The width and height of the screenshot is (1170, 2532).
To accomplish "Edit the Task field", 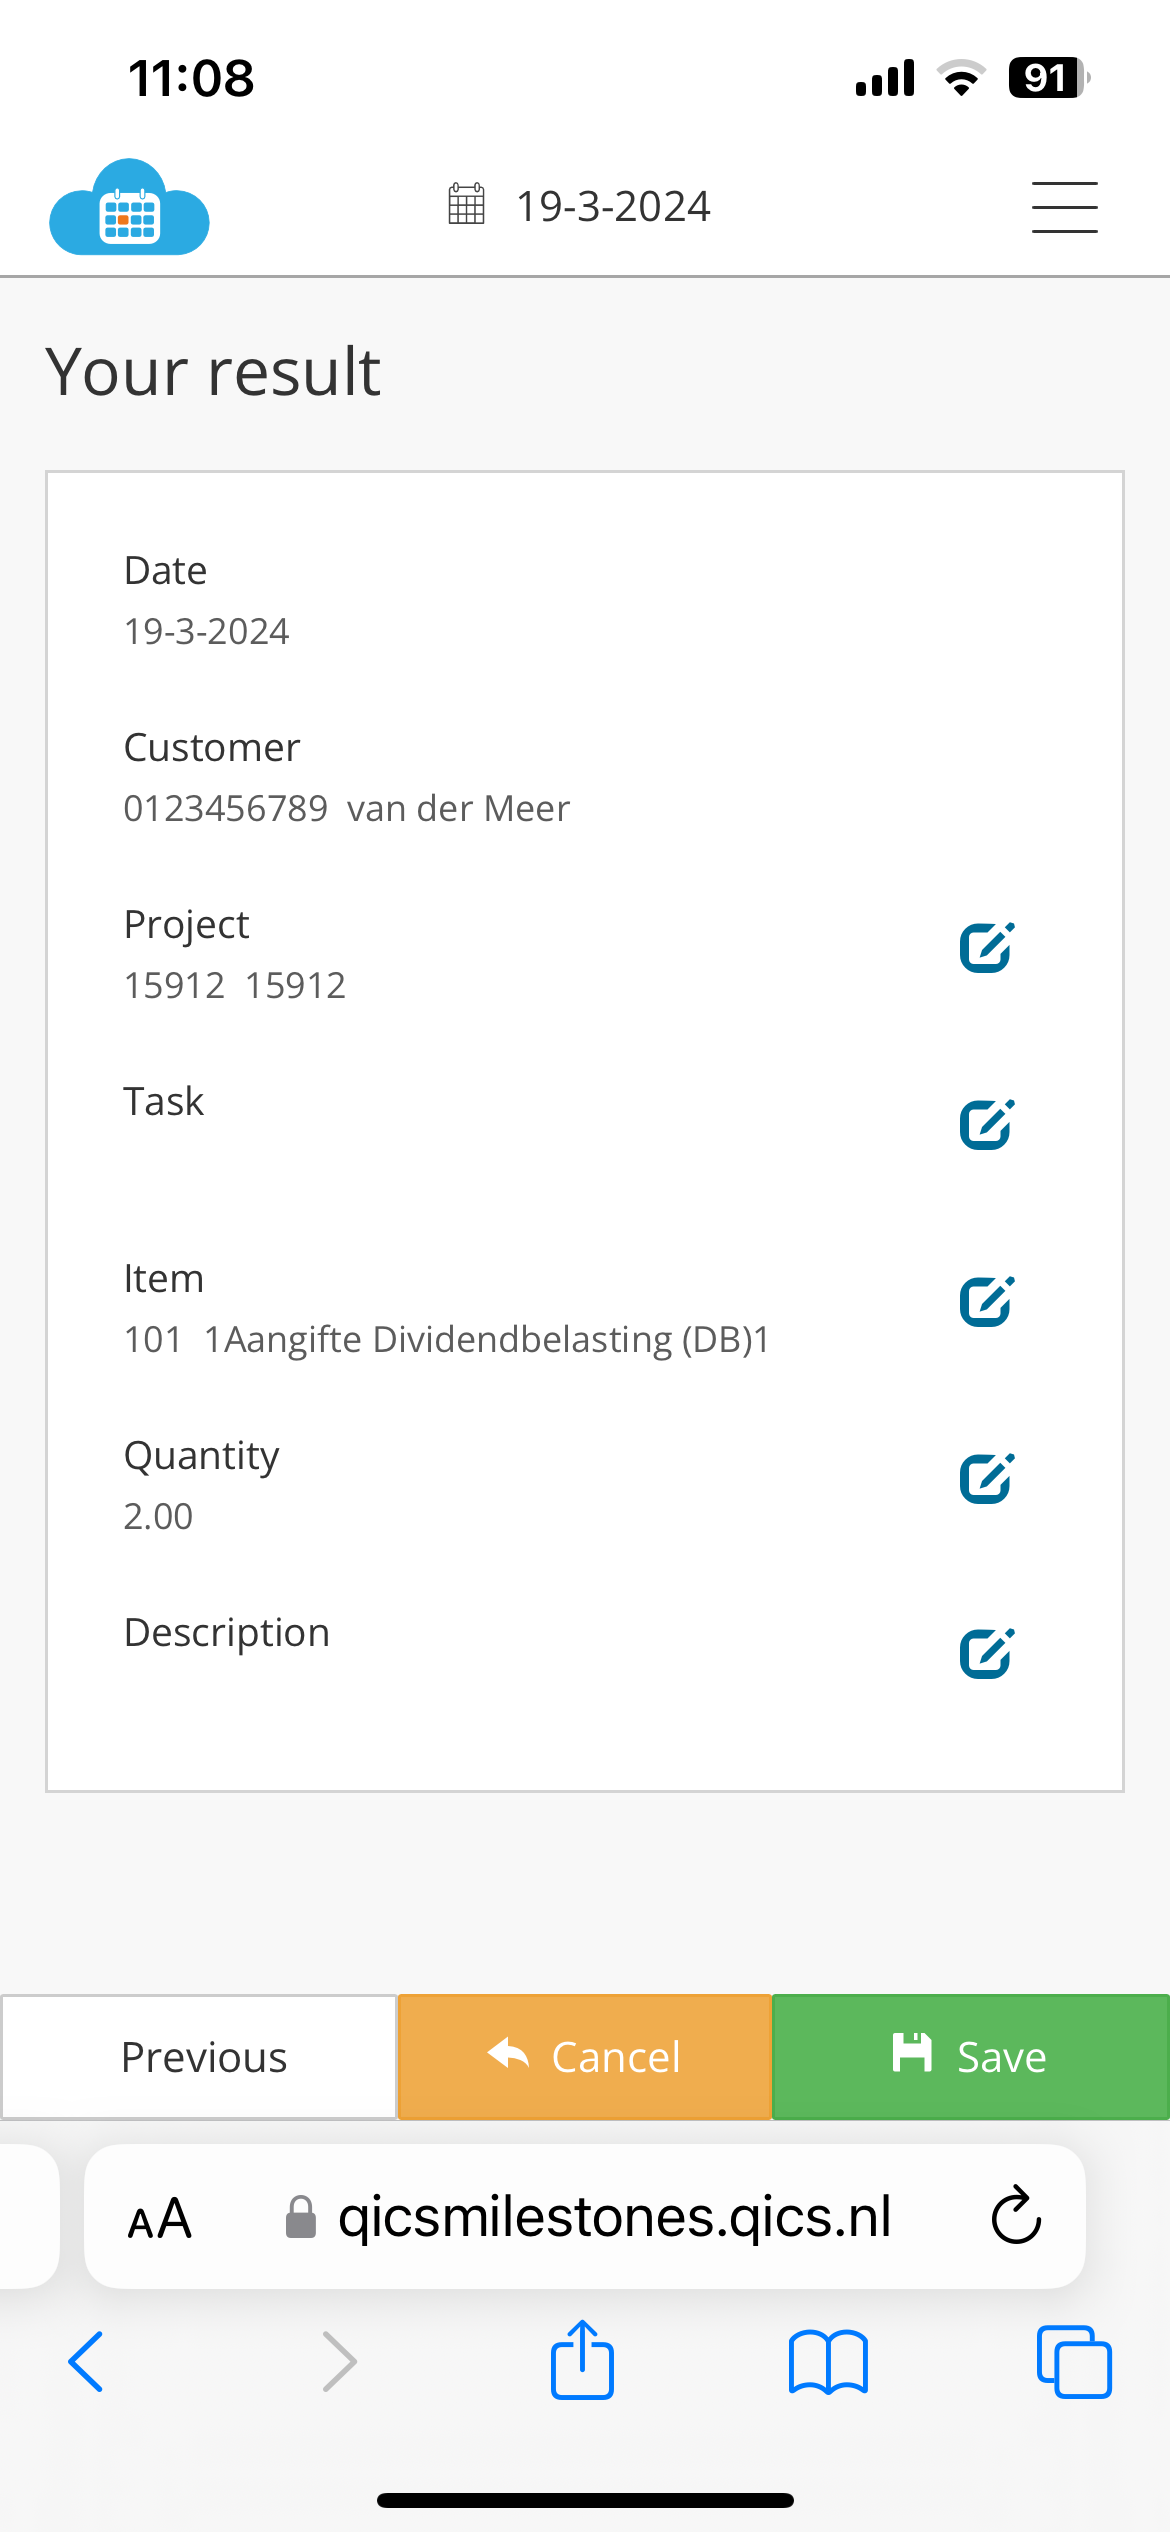I will [987, 1125].
